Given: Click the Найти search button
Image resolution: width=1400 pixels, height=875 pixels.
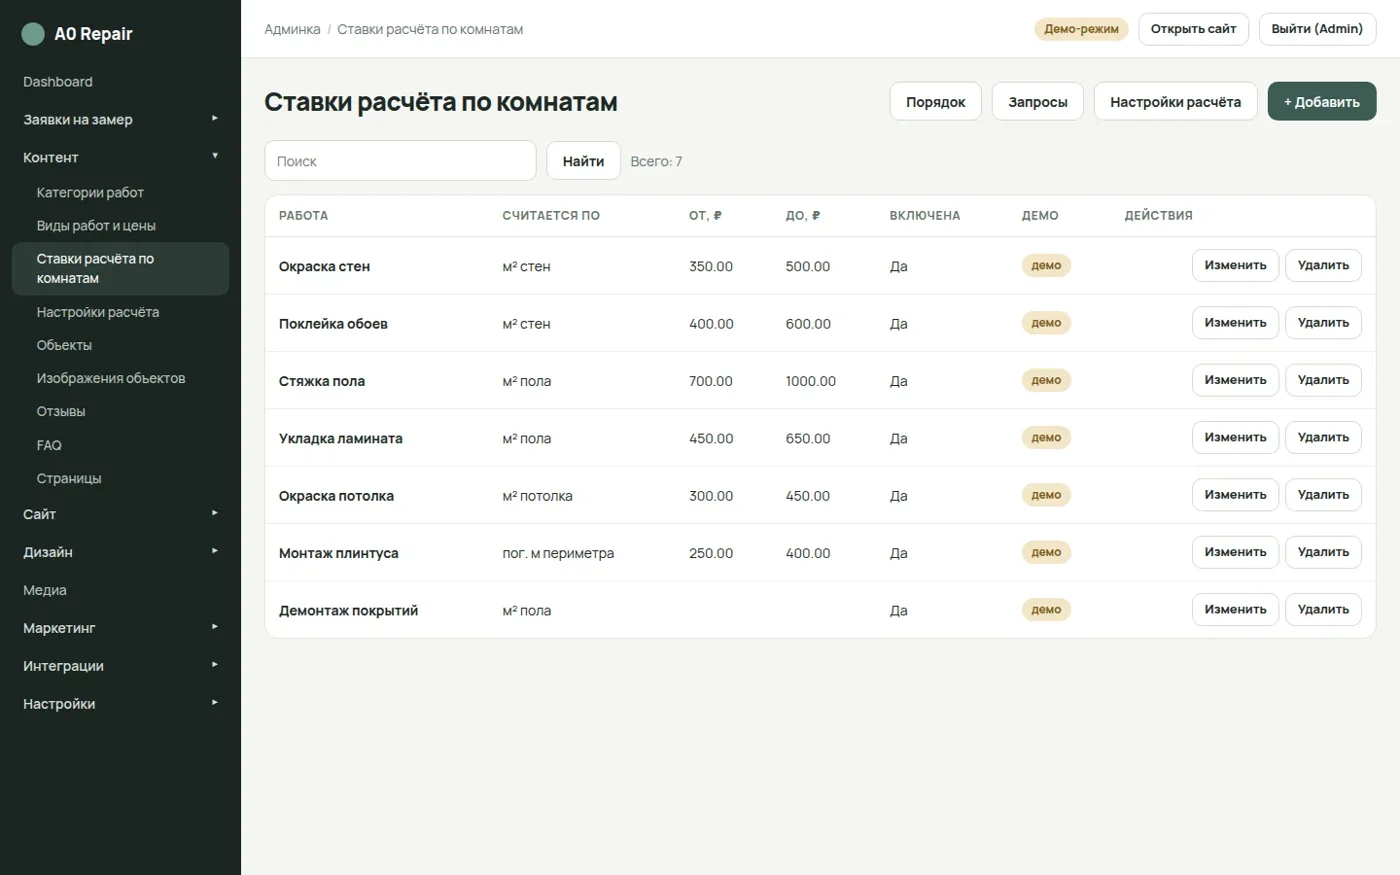Looking at the screenshot, I should pyautogui.click(x=583, y=161).
